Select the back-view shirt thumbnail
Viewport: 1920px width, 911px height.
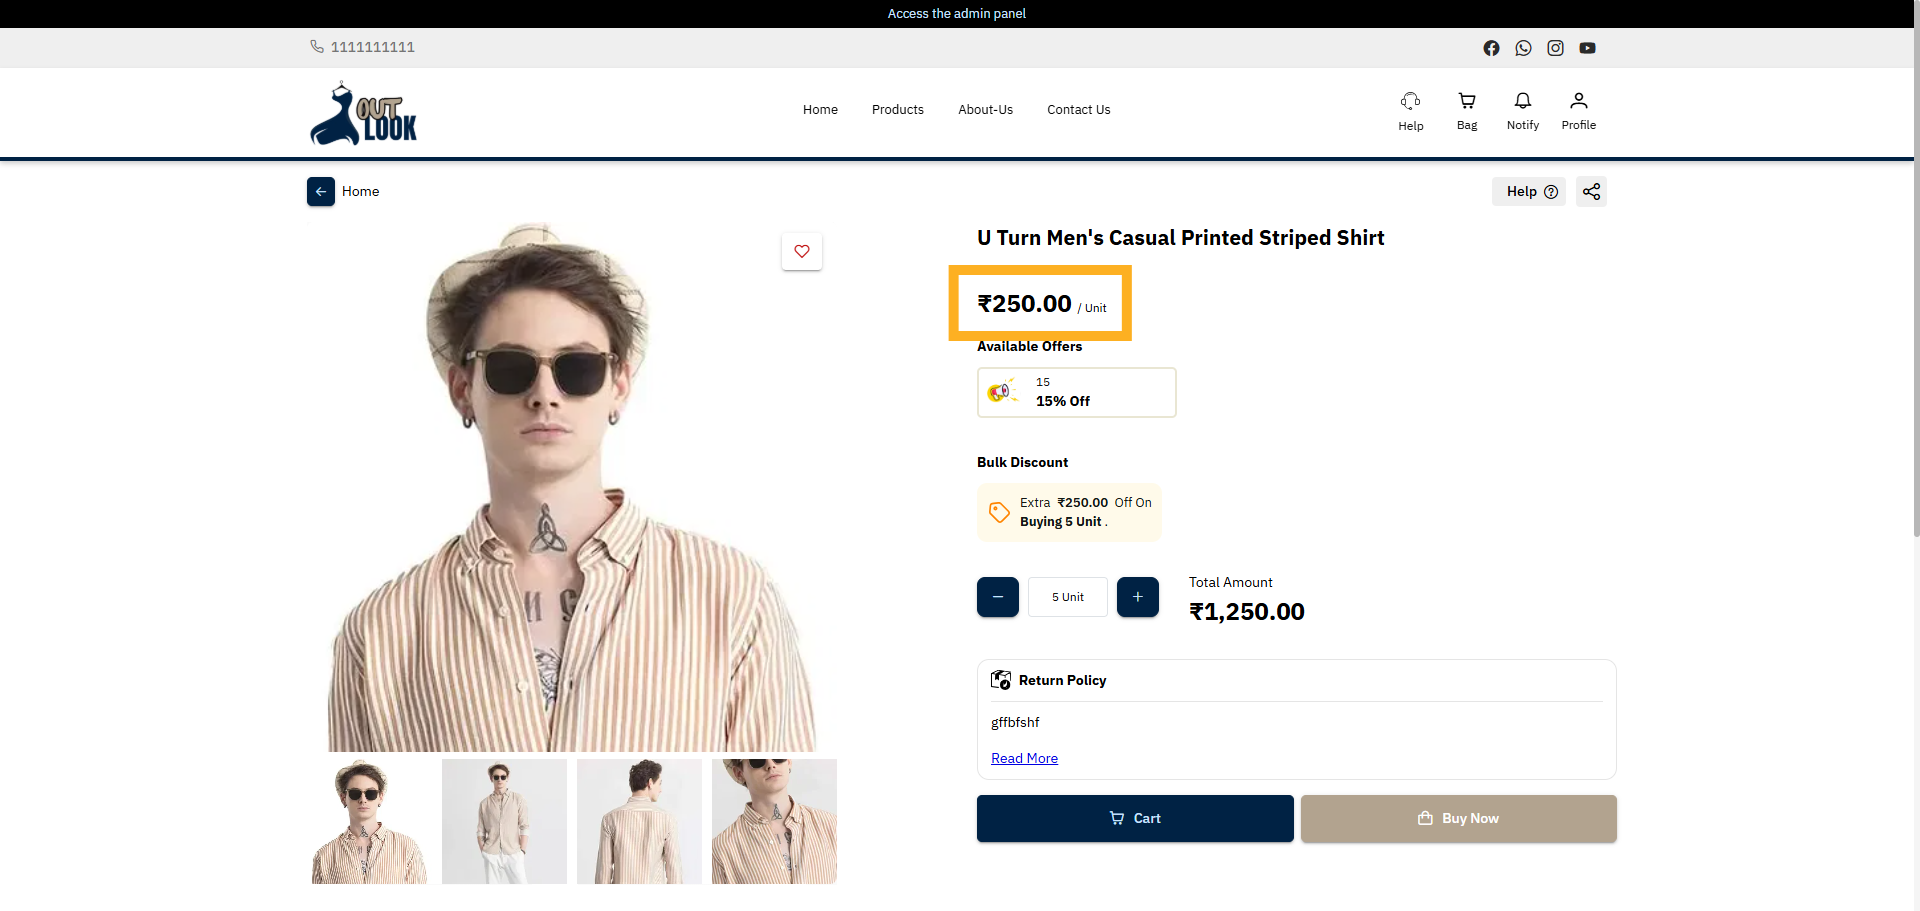639,821
